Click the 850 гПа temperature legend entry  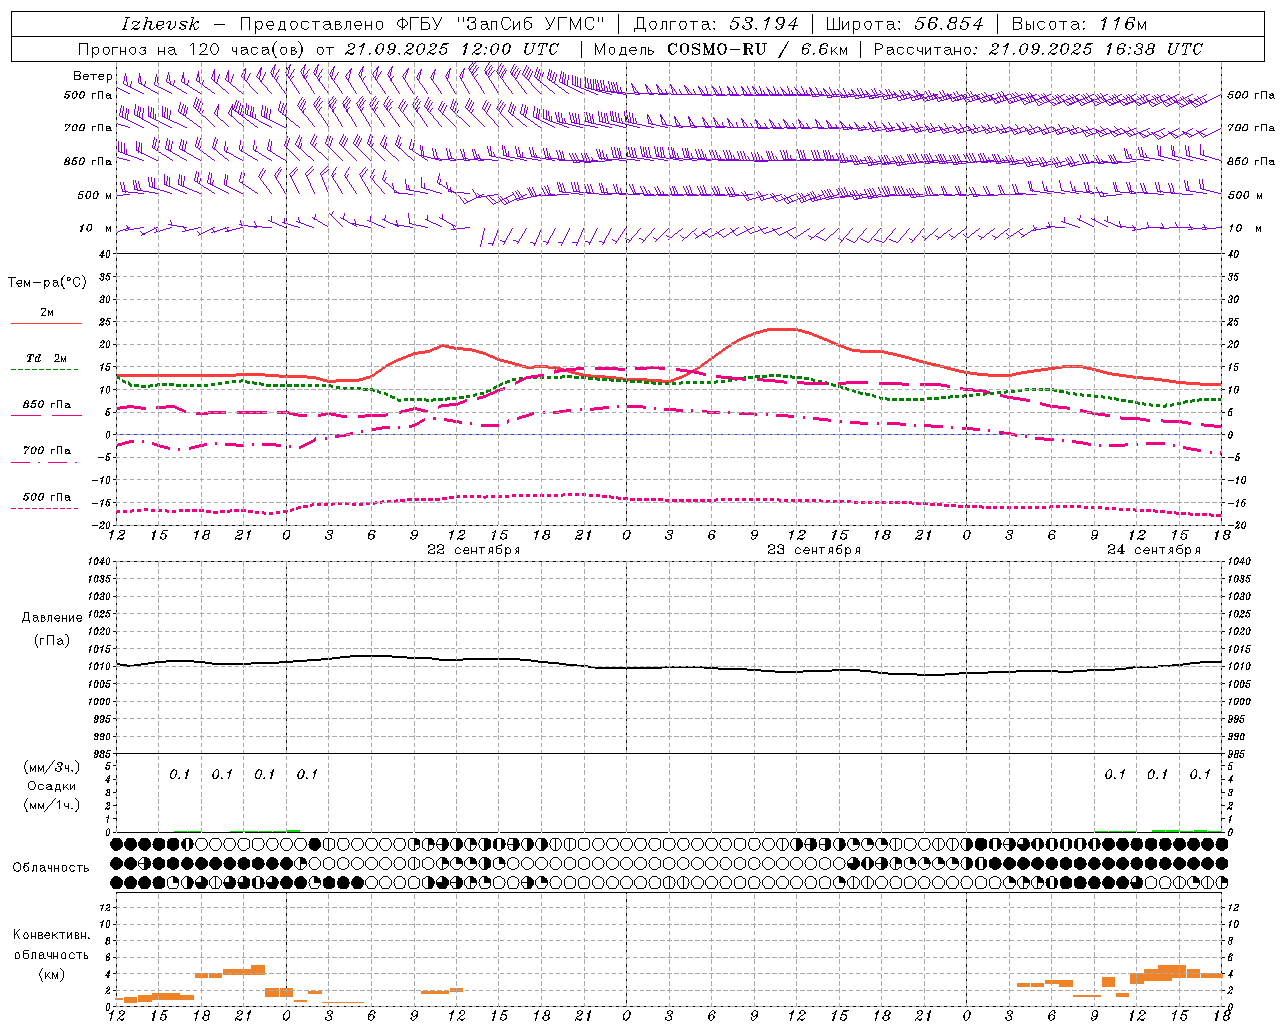click(47, 405)
